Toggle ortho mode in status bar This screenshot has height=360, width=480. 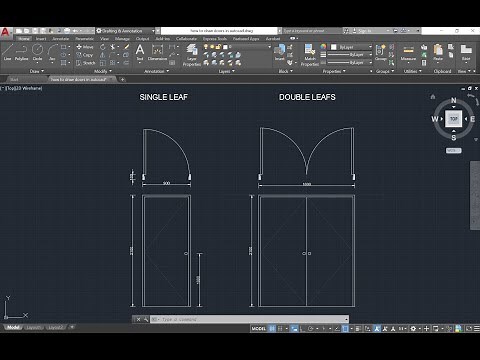[x=303, y=329]
